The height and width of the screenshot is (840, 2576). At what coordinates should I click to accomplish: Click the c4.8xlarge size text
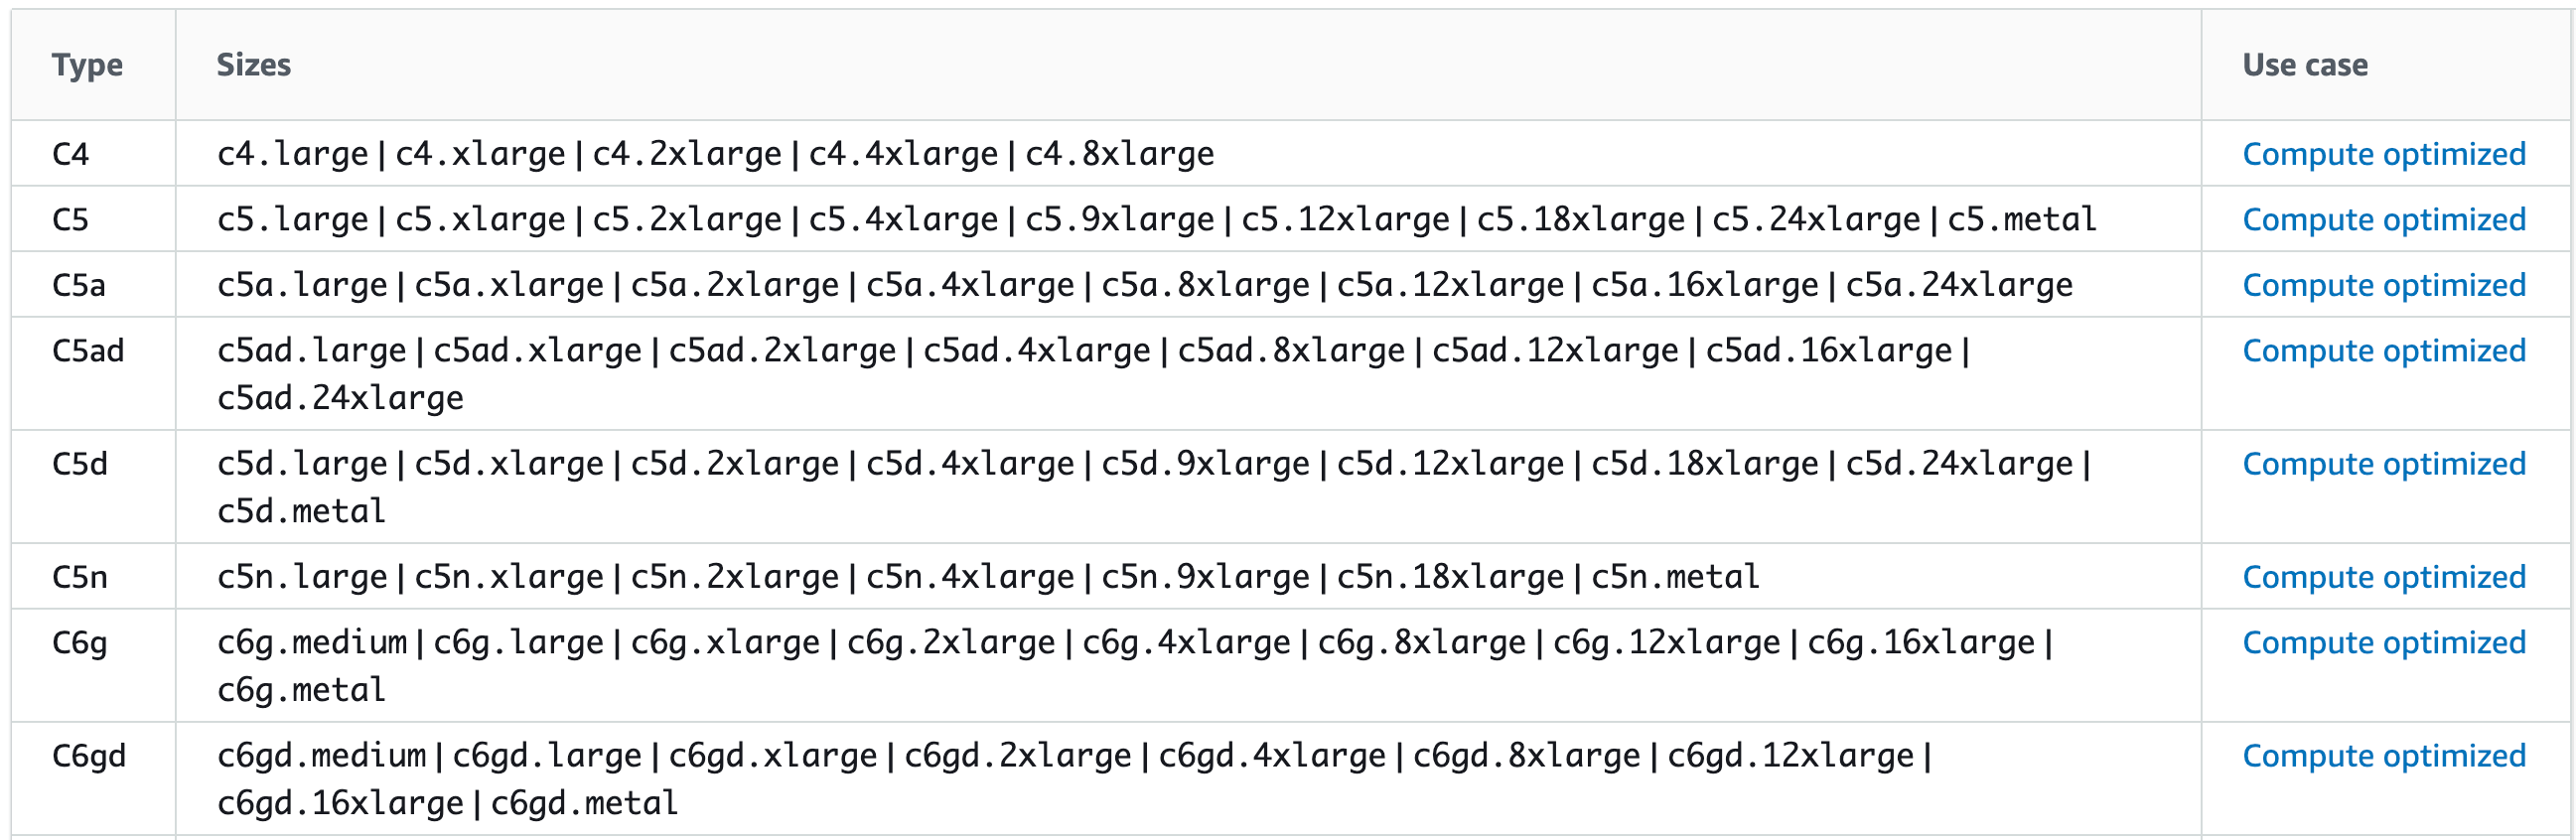1119,154
